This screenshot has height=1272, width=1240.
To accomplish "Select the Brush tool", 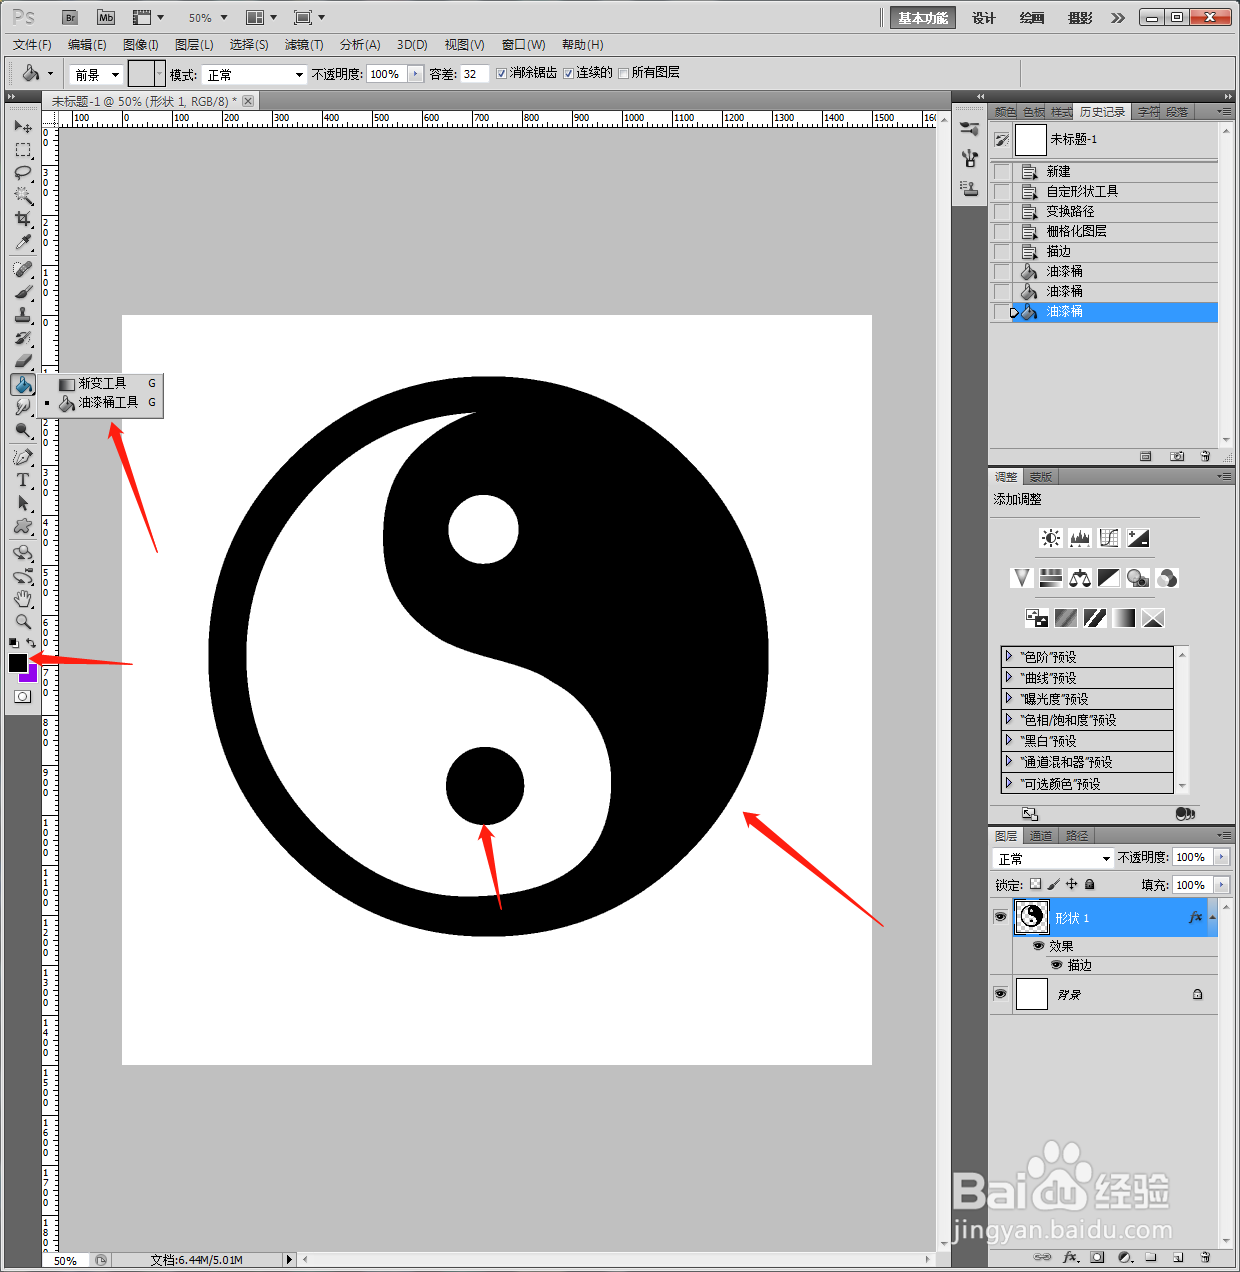I will point(23,292).
